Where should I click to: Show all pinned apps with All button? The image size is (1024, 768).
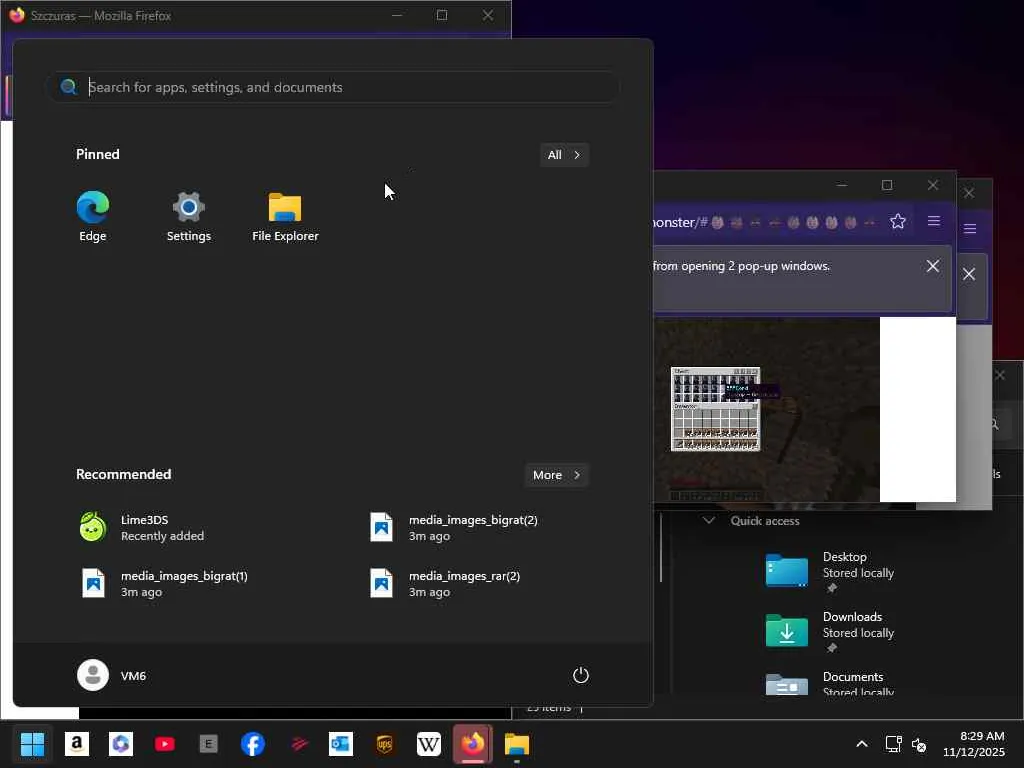point(564,155)
